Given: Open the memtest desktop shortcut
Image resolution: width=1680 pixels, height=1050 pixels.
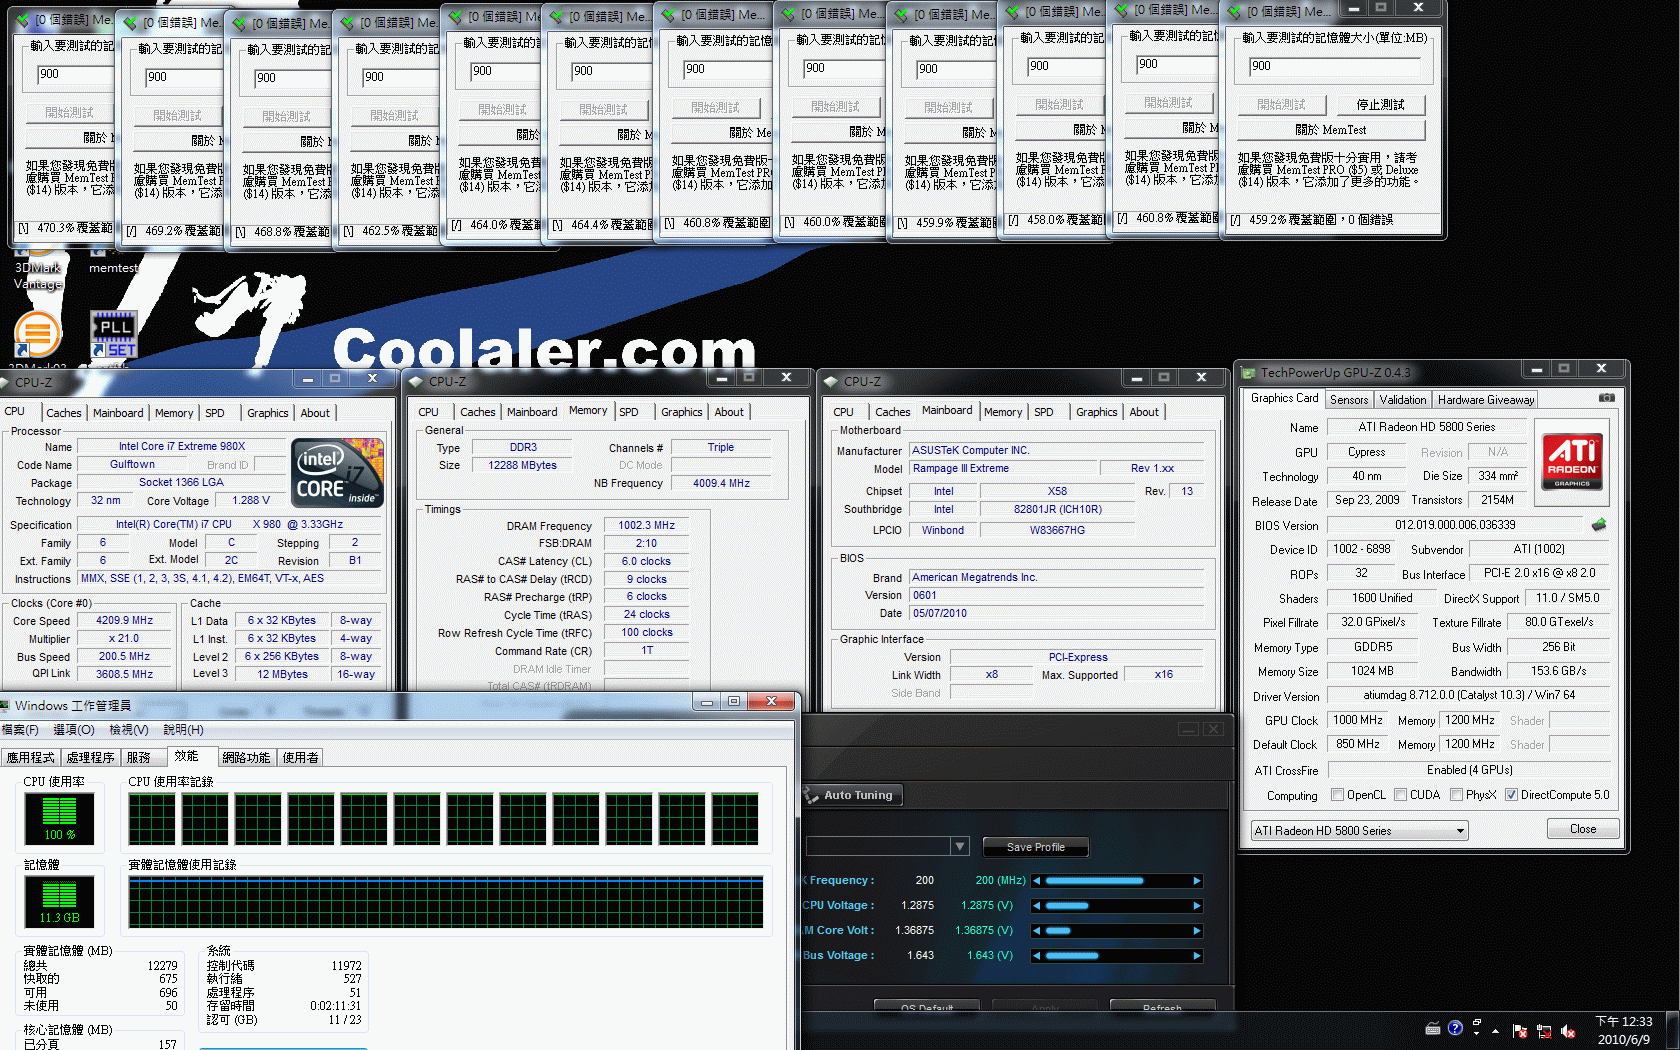Looking at the screenshot, I should [x=113, y=260].
